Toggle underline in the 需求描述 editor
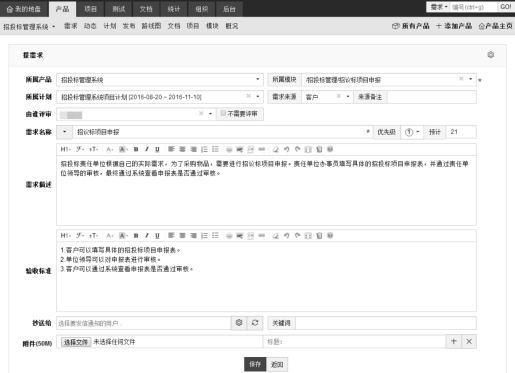This screenshot has width=515, height=373. (157, 149)
